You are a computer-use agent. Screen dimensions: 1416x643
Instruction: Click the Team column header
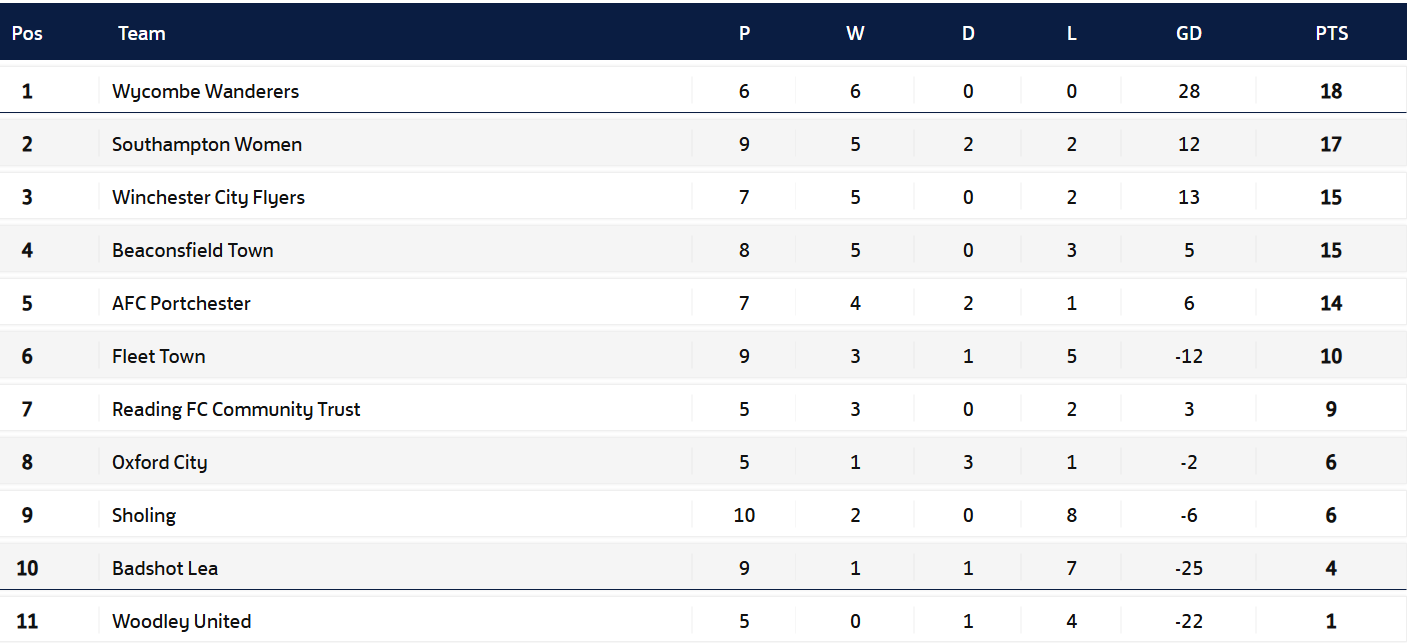(x=142, y=33)
